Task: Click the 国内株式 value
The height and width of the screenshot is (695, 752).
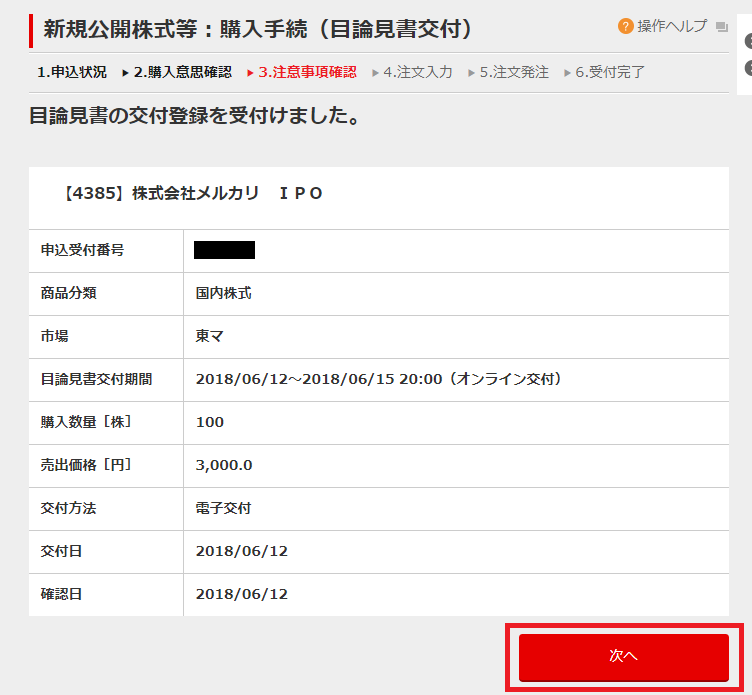Action: [223, 293]
